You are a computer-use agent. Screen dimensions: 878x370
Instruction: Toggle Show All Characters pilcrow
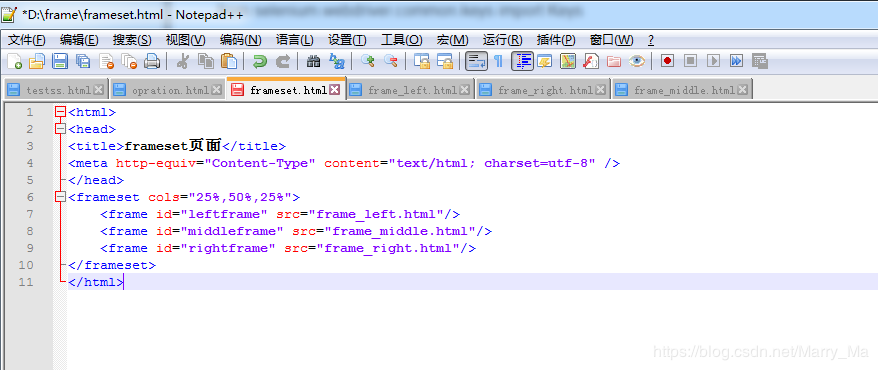498,61
